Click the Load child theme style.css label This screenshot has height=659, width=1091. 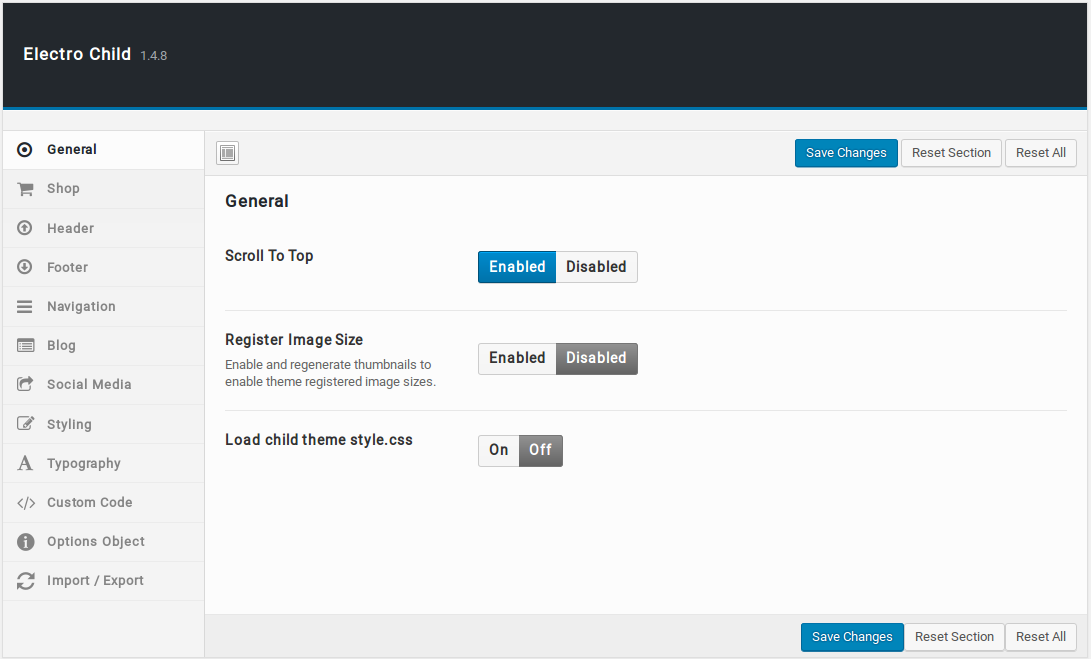tap(319, 440)
